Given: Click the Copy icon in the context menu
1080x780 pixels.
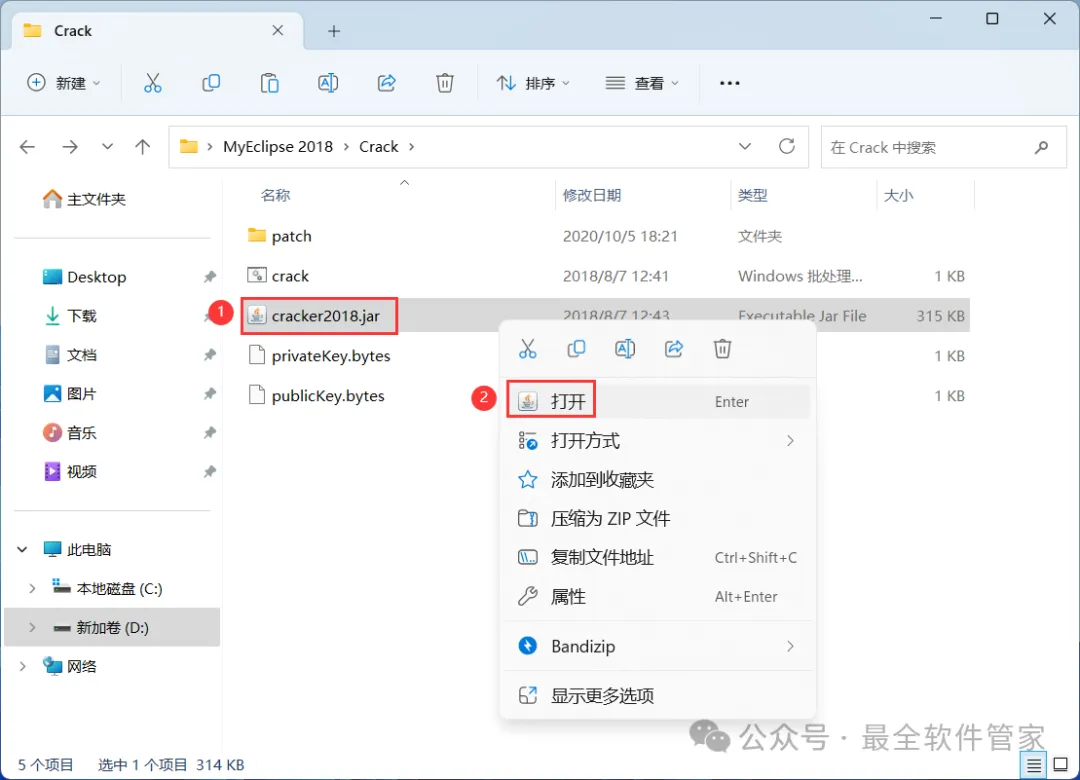Looking at the screenshot, I should point(576,349).
